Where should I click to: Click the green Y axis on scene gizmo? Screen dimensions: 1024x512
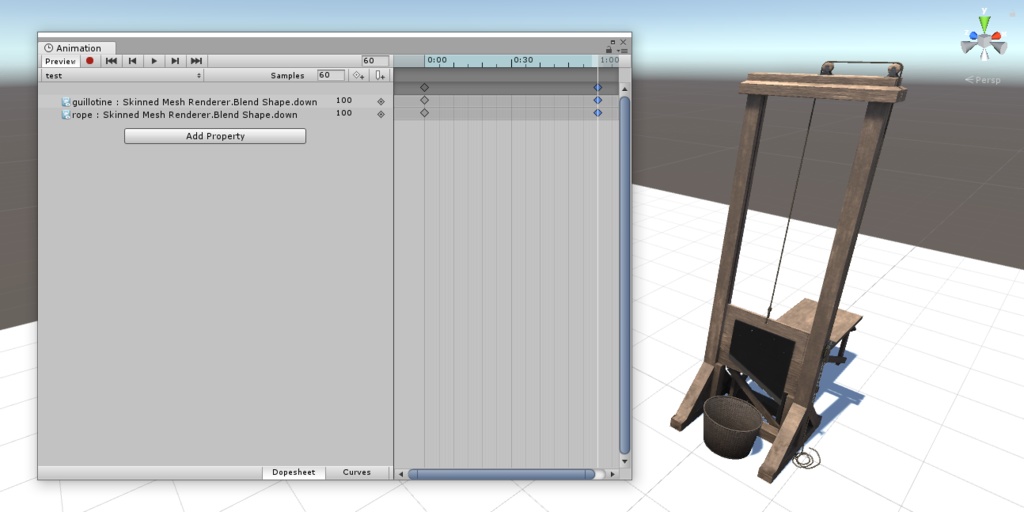point(984,25)
